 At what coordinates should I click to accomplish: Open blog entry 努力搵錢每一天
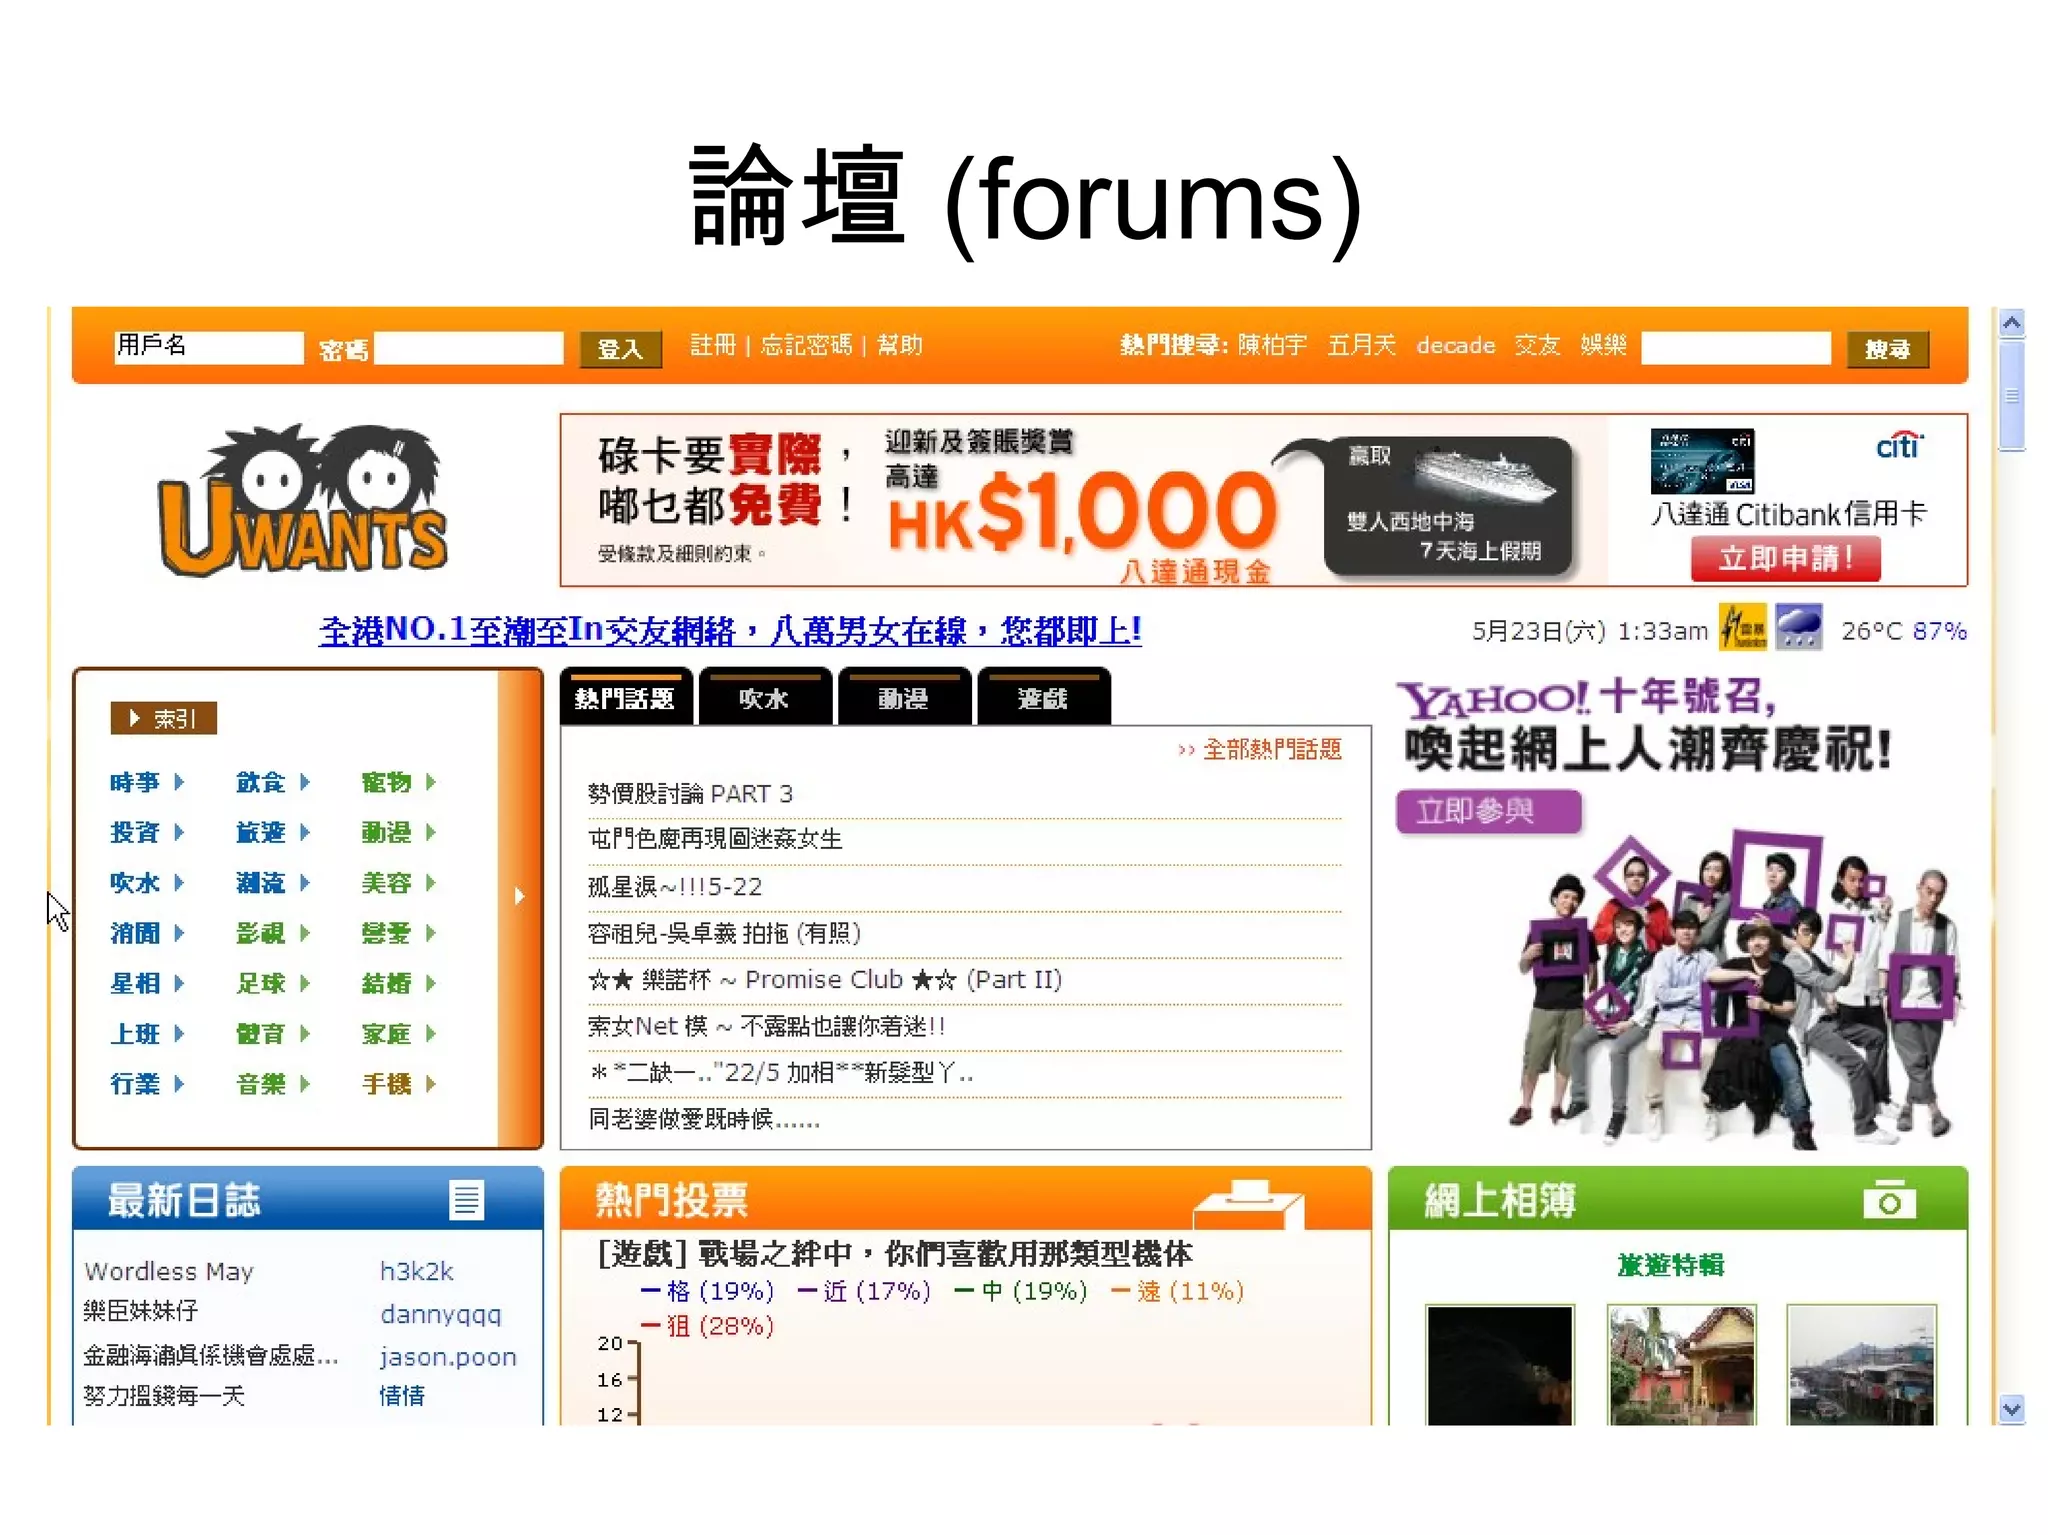165,1396
